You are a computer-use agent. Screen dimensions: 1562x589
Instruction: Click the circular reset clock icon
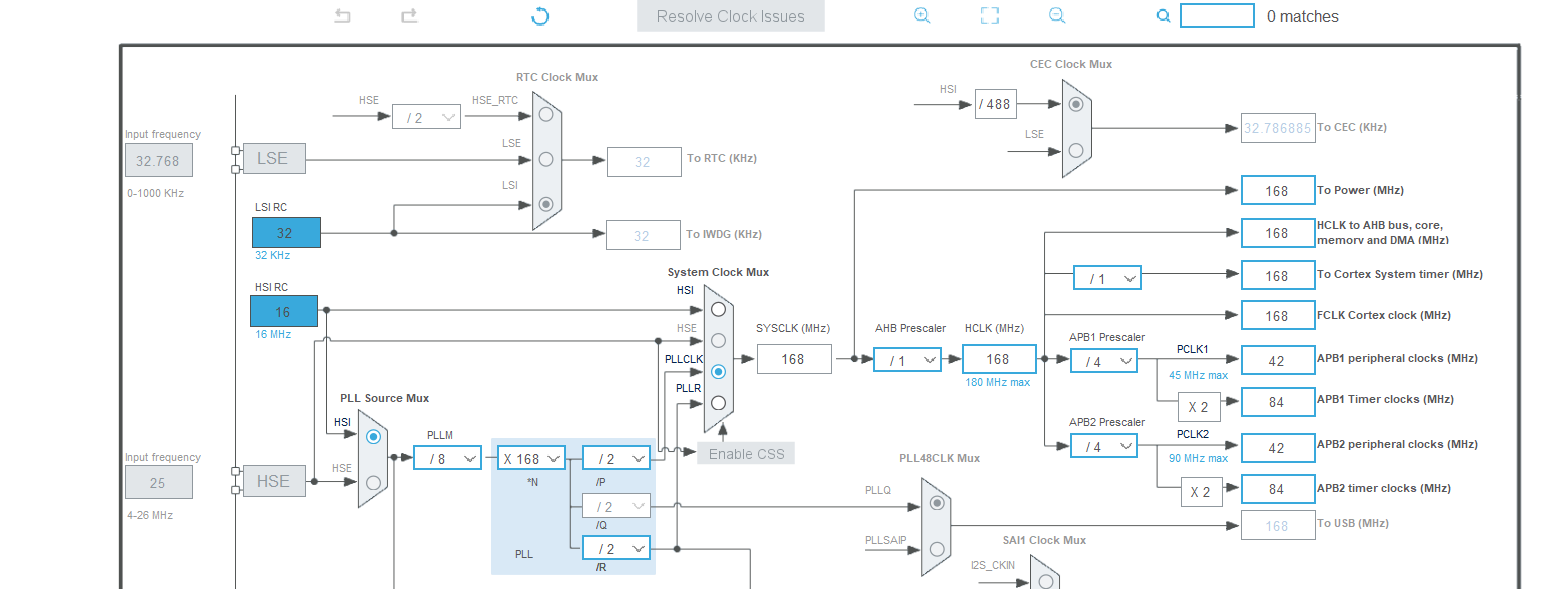pyautogui.click(x=540, y=16)
